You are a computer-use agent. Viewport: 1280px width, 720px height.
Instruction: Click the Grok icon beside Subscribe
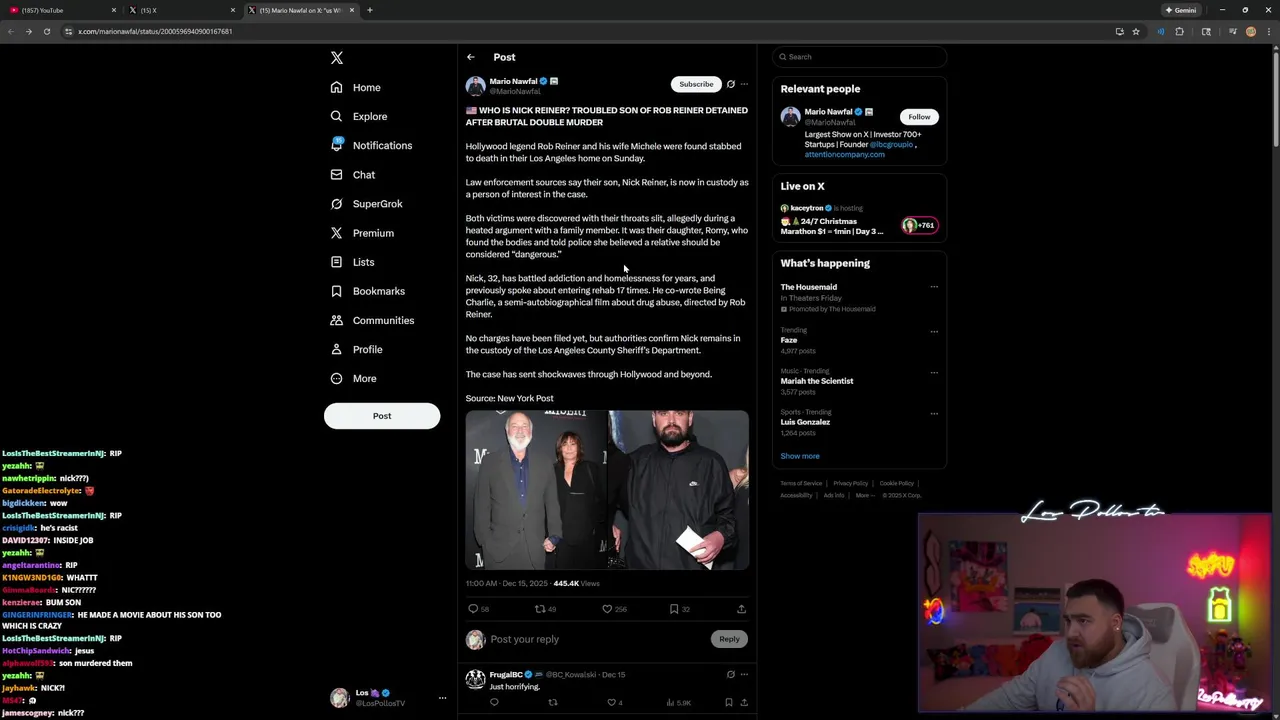[731, 84]
